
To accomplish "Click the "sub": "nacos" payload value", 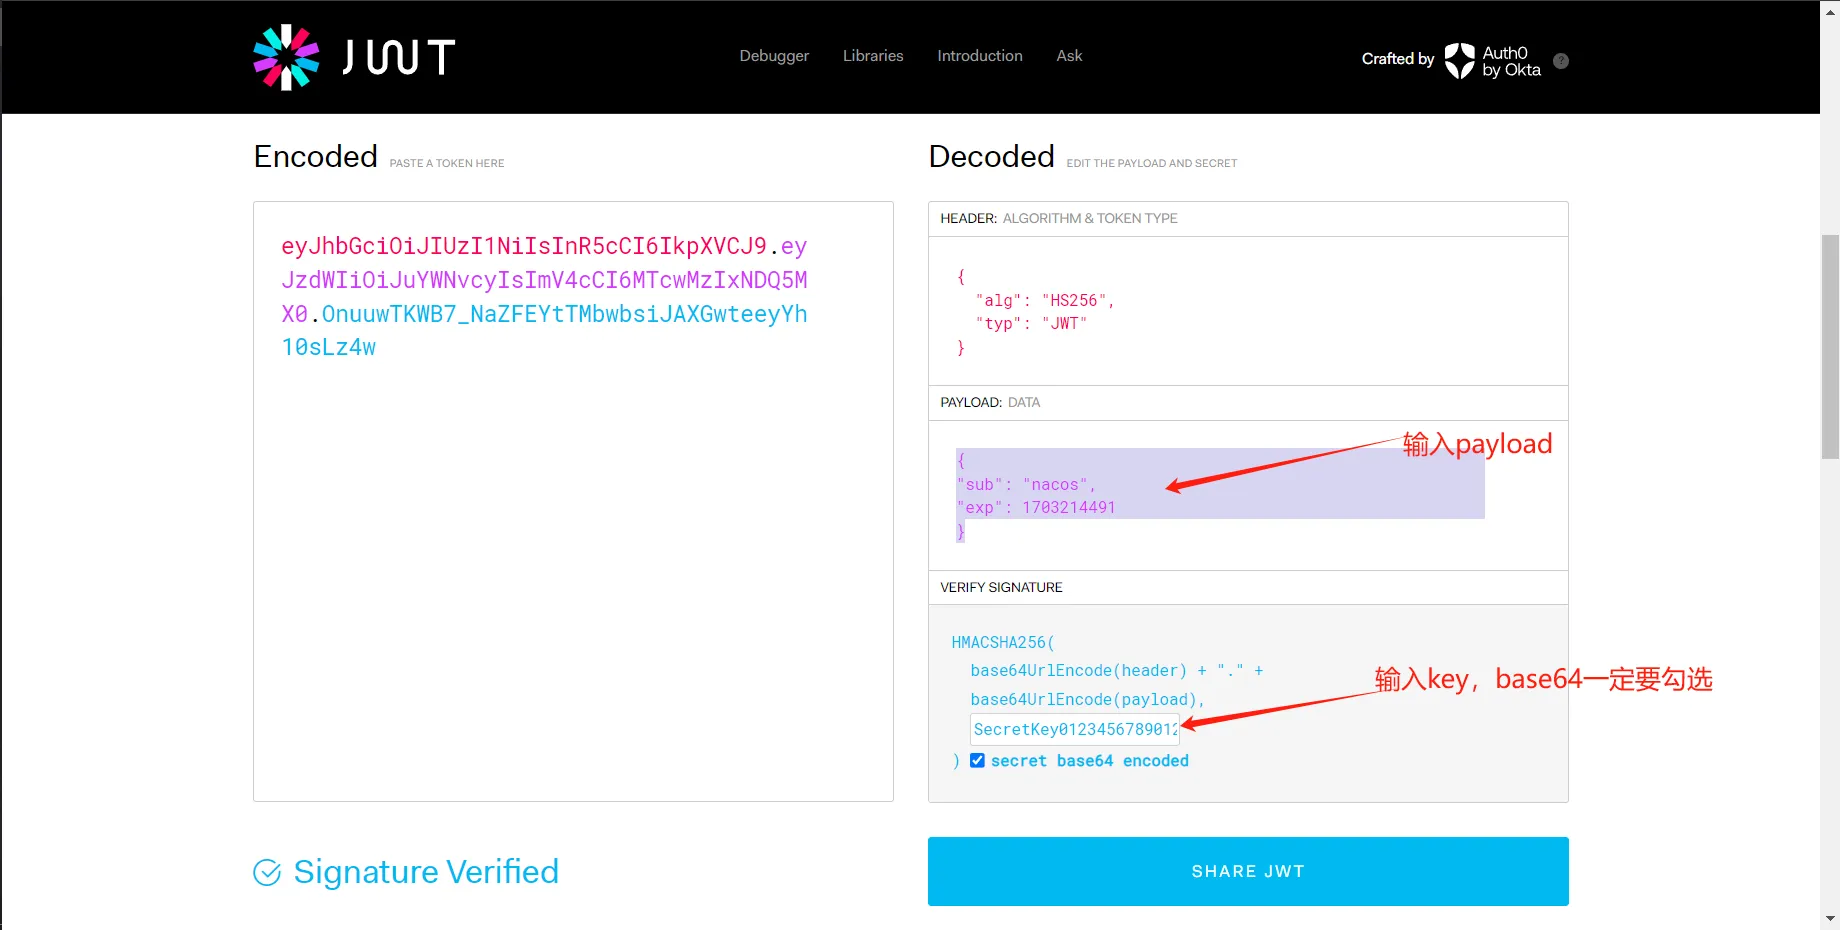I will [1025, 484].
